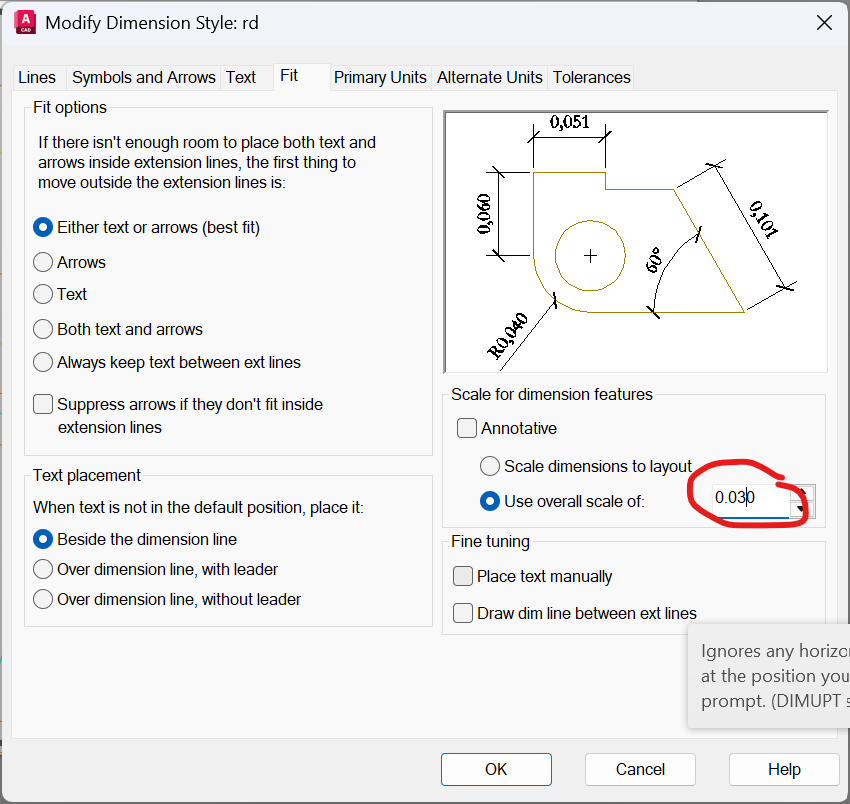Viewport: 850px width, 804px height.
Task: Select the Arrows fit option
Action: [x=43, y=262]
